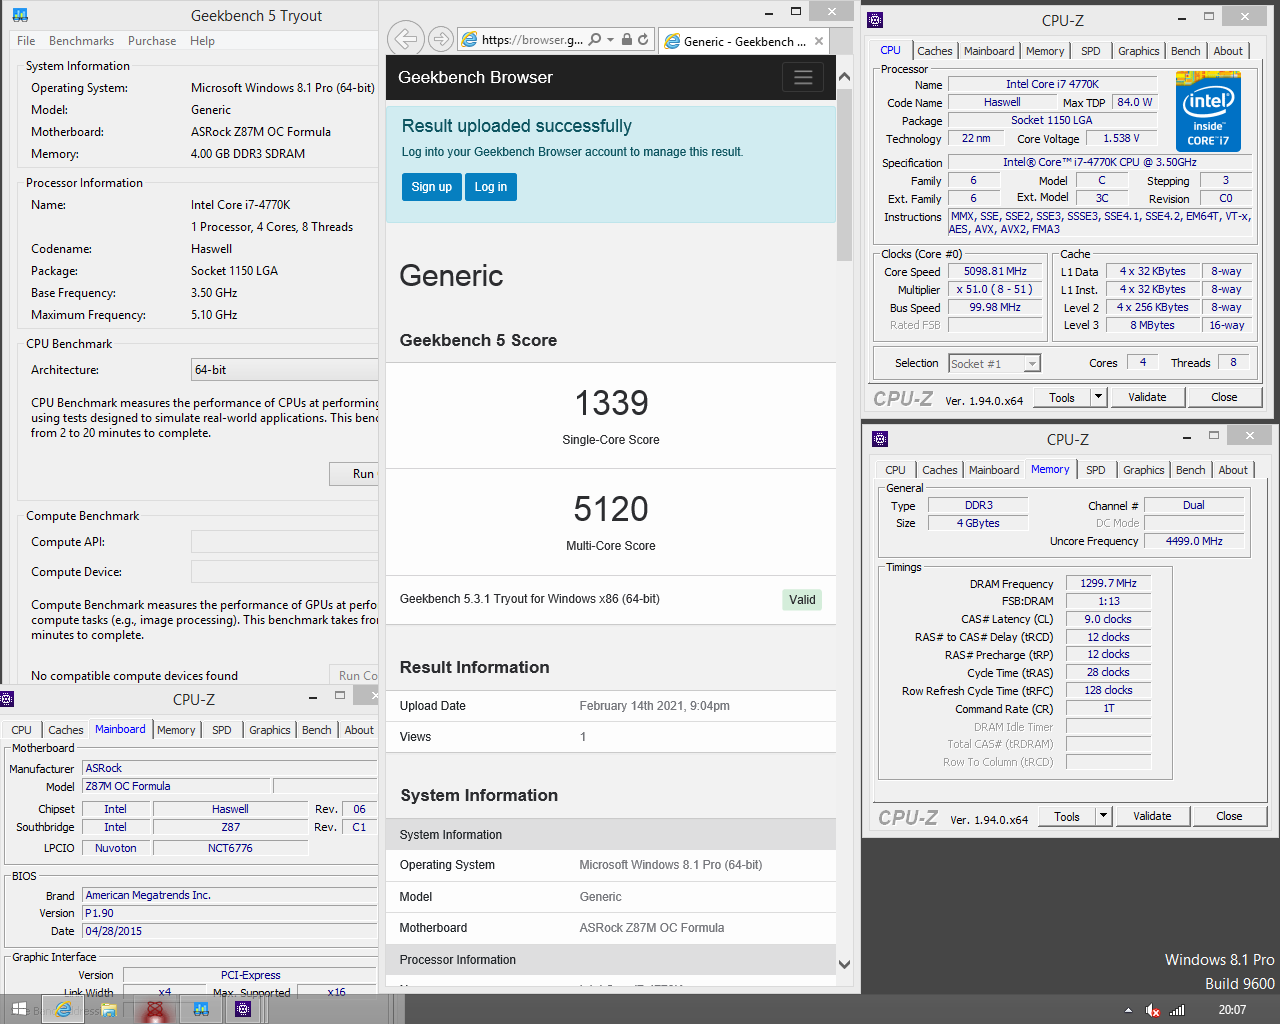The width and height of the screenshot is (1280, 1024).
Task: Click the Log in button
Action: click(491, 187)
